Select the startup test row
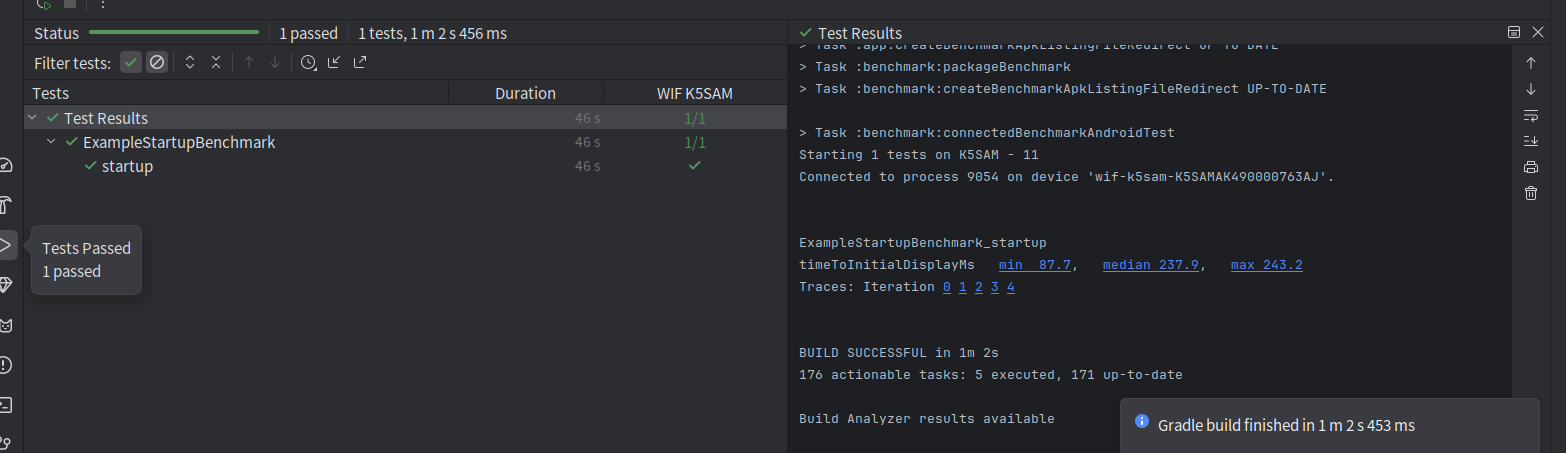Screen dimensions: 1566x453 pos(405,166)
